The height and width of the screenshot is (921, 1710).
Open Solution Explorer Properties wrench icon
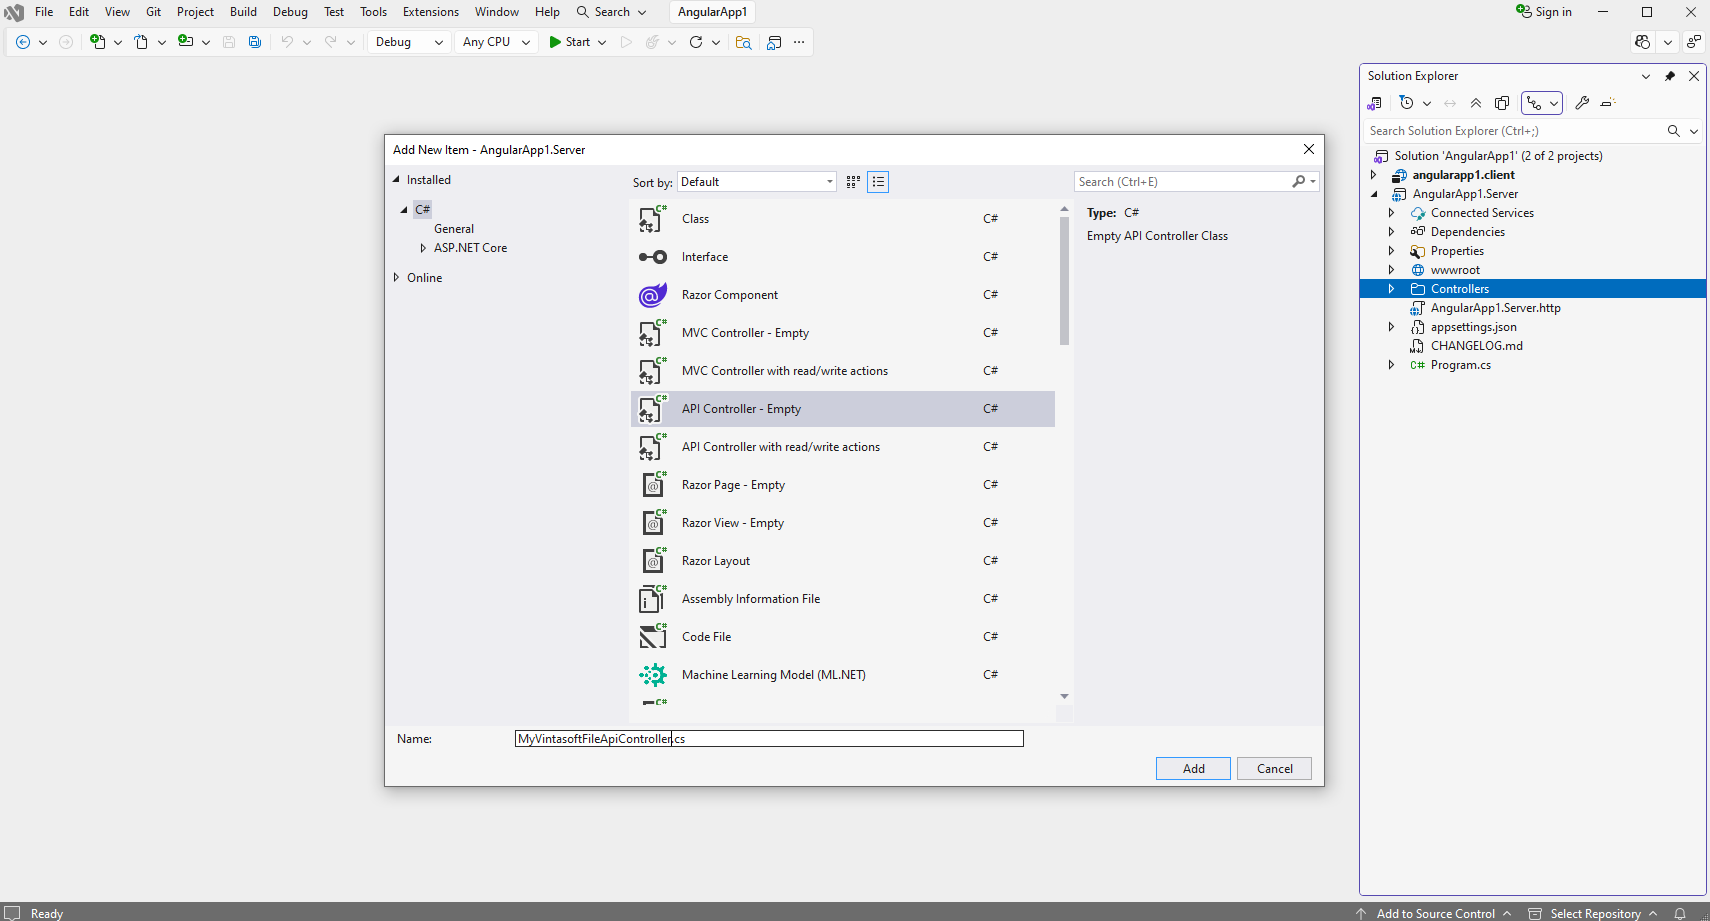pyautogui.click(x=1582, y=103)
